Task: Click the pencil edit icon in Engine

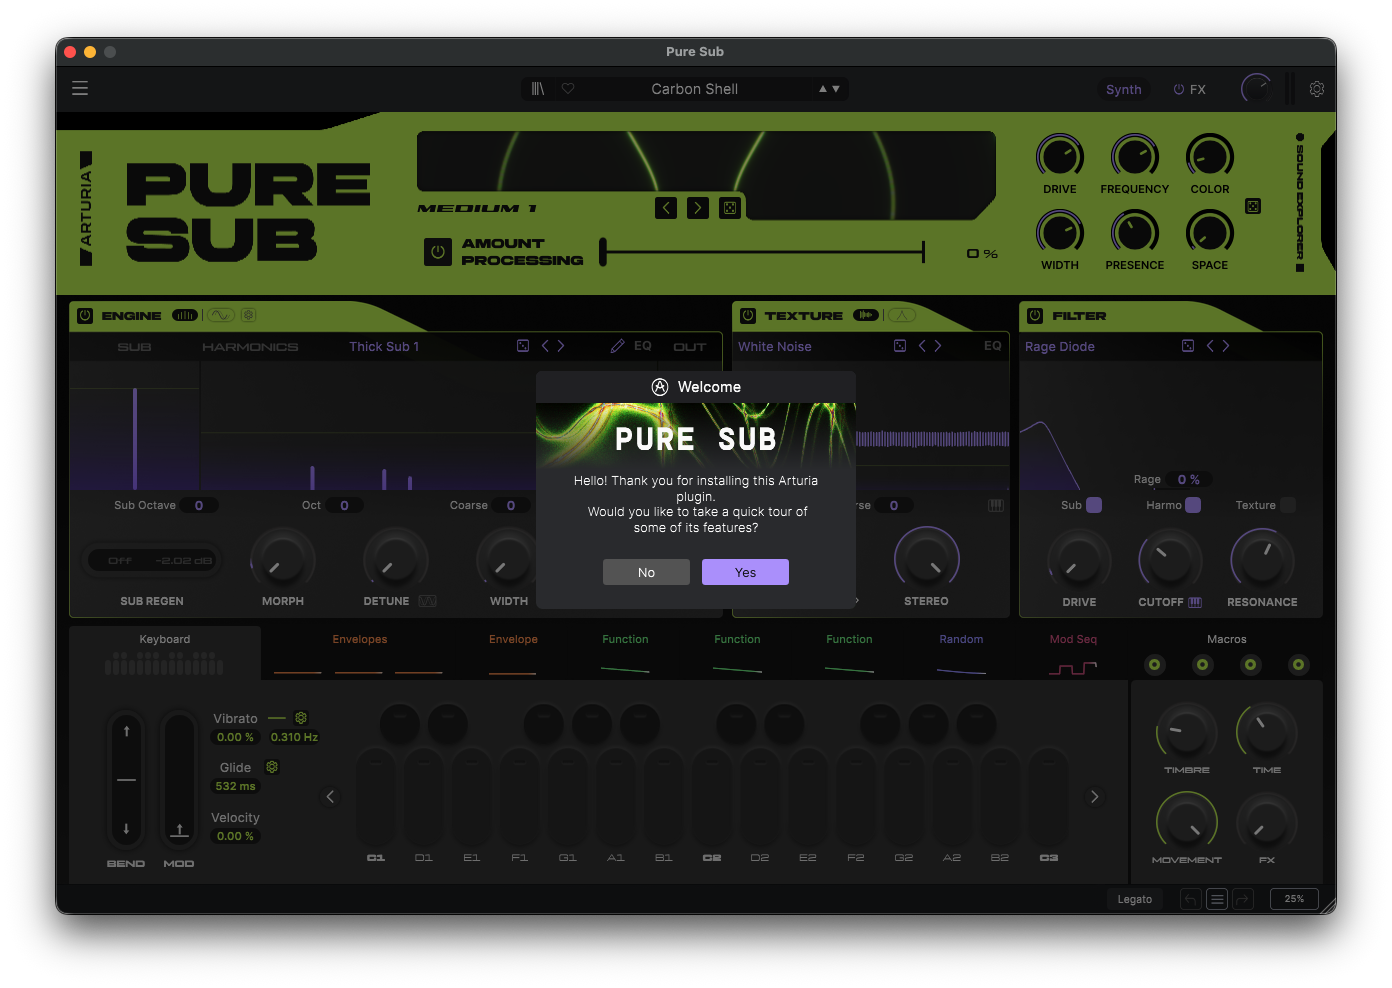Action: coord(617,346)
